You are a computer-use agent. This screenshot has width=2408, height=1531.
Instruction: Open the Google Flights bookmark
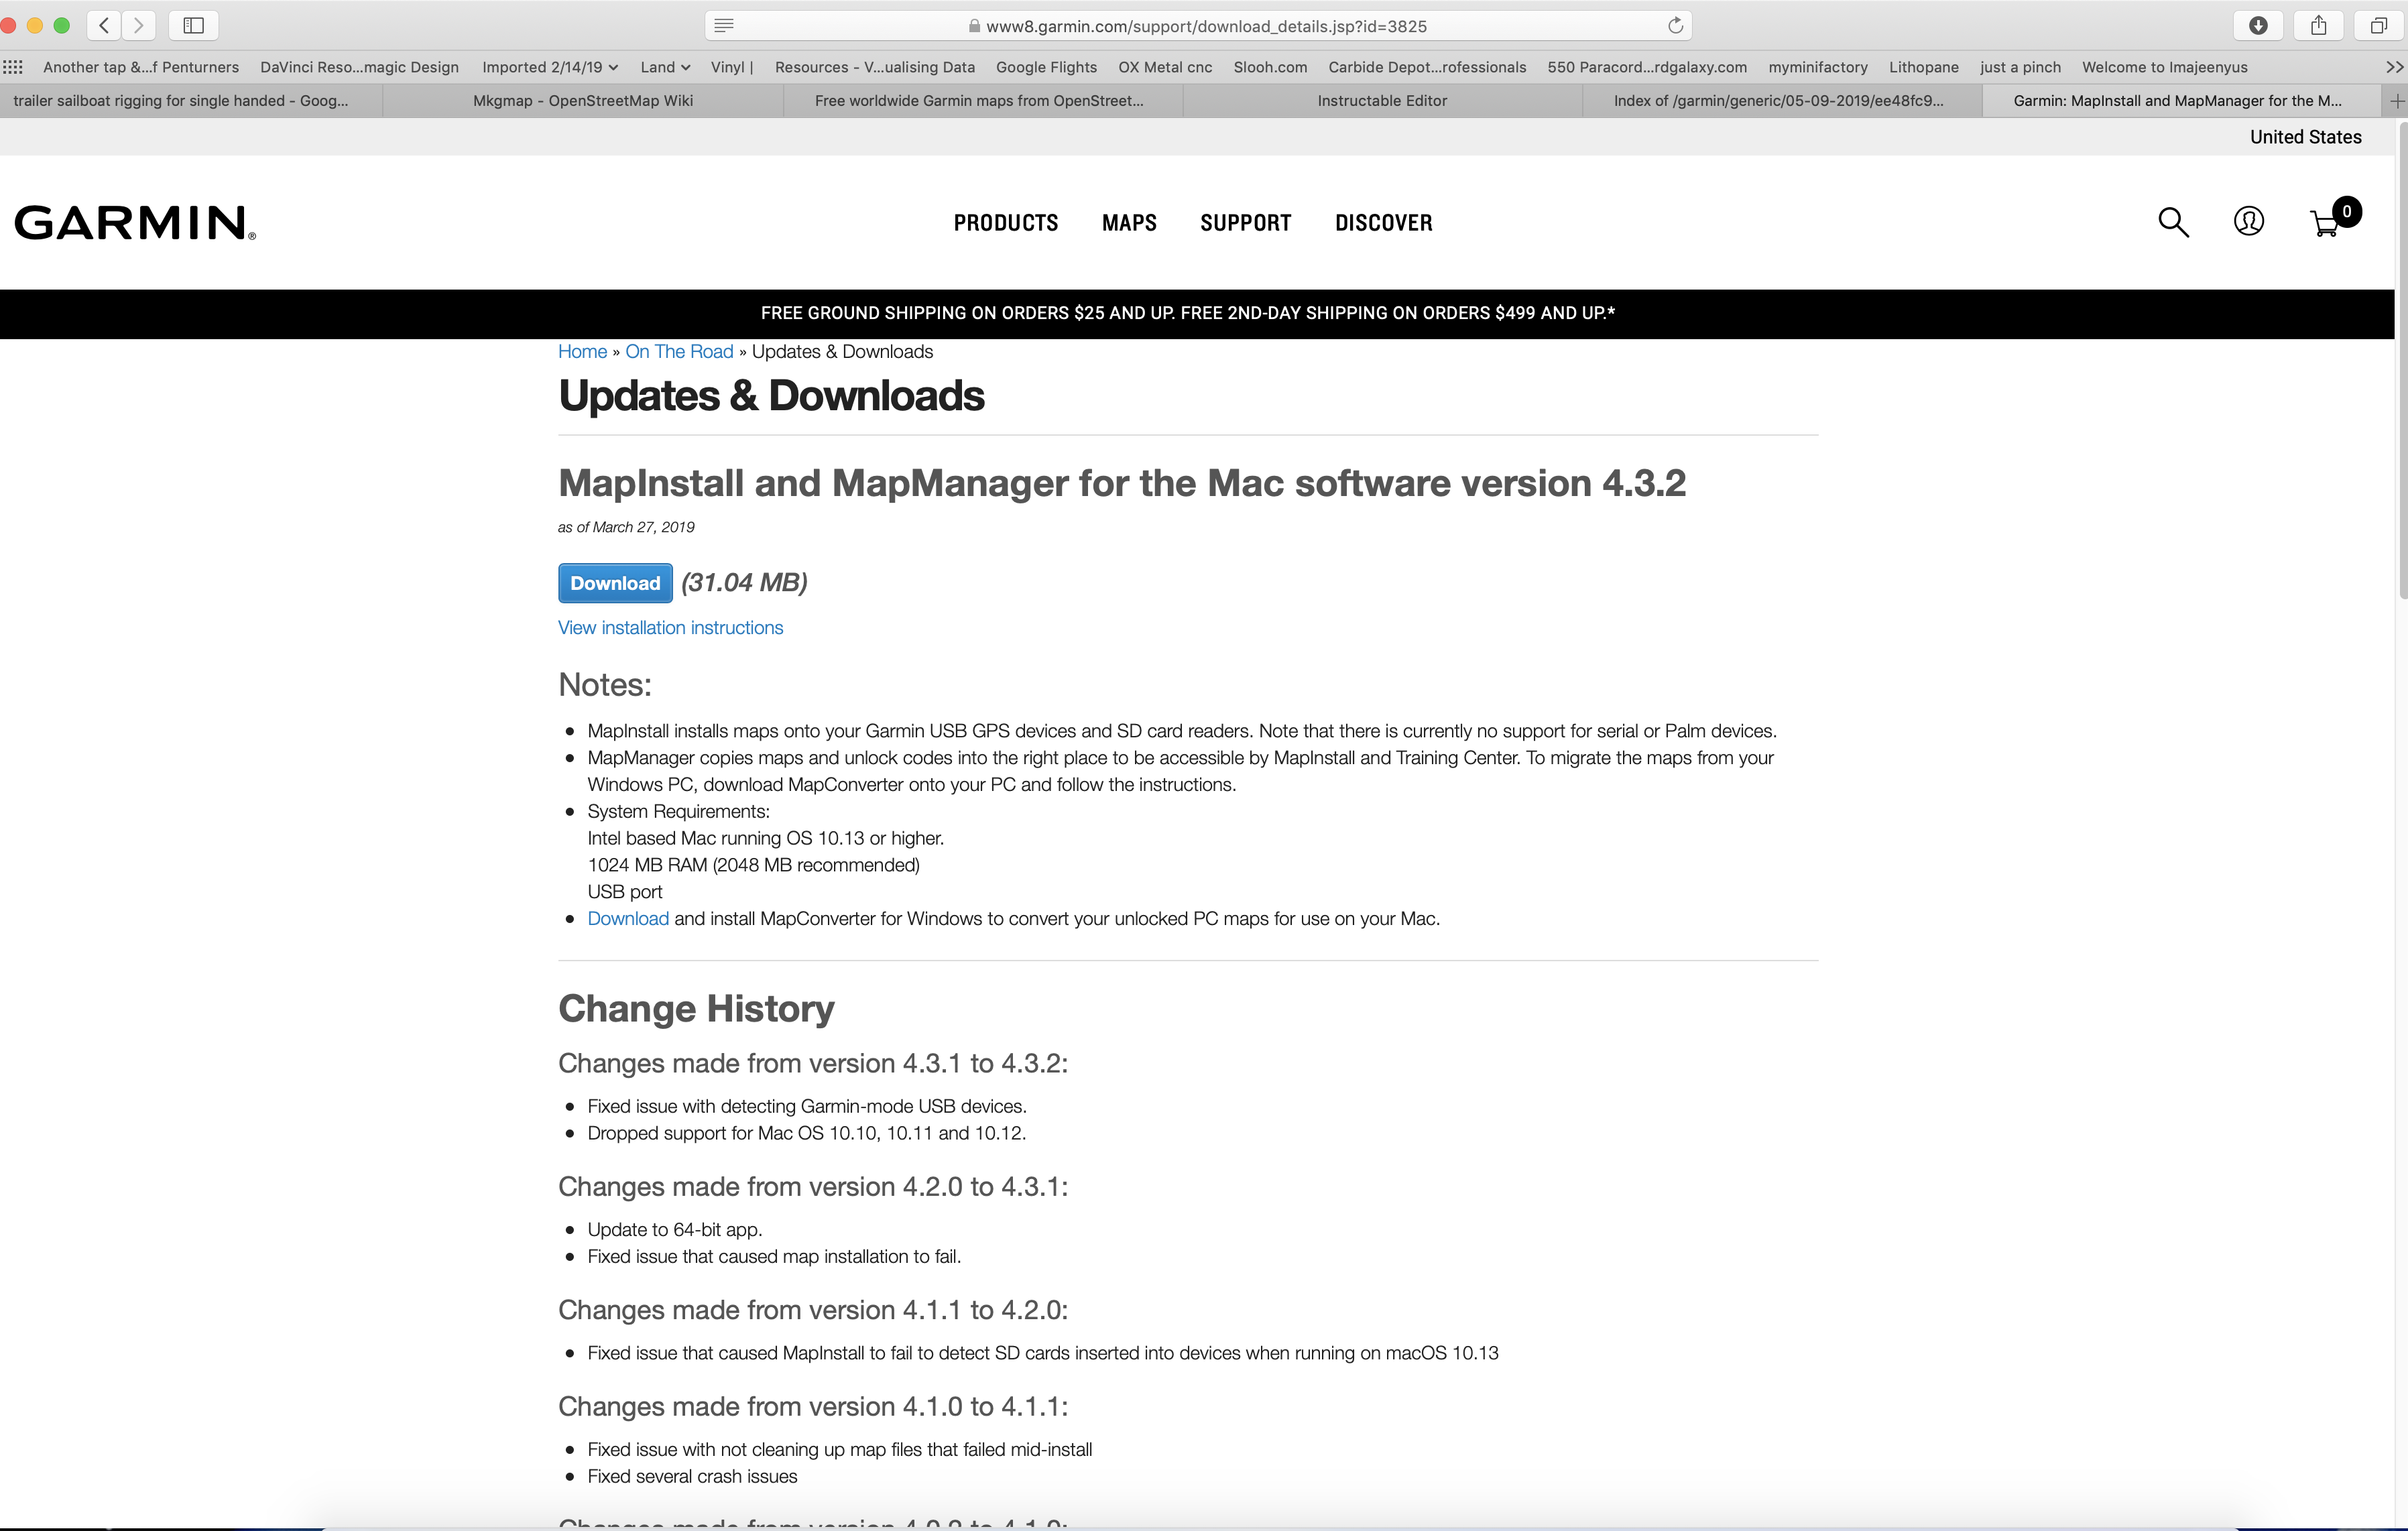1046,67
